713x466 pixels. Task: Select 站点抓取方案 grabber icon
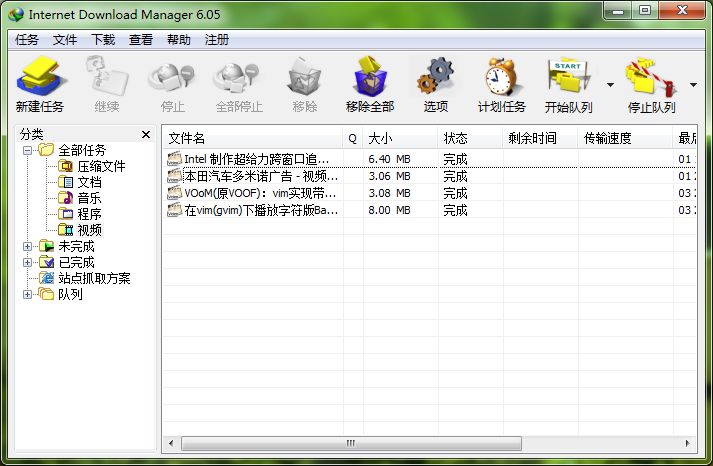[46, 278]
